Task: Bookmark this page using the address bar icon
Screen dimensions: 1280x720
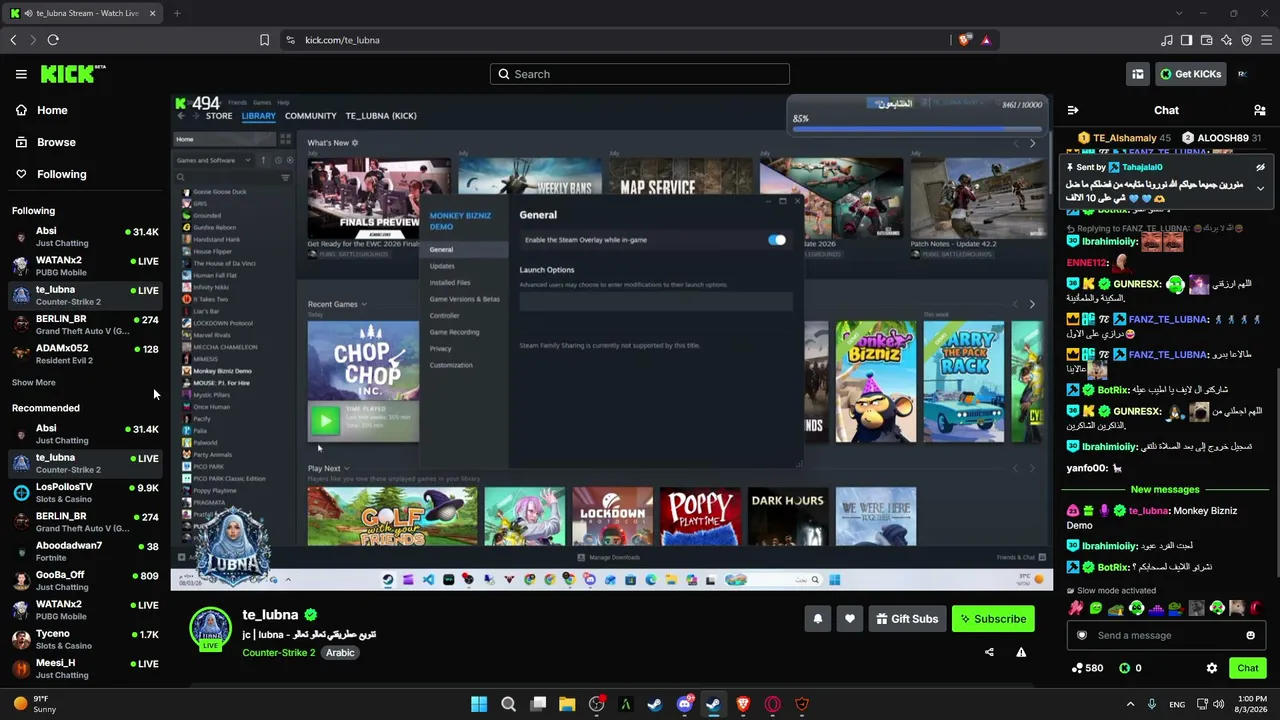Action: click(x=264, y=40)
